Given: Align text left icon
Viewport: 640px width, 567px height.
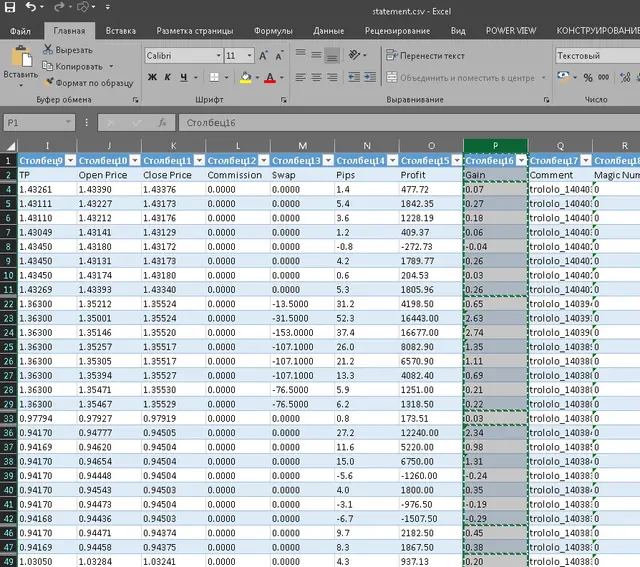Looking at the screenshot, I should pyautogui.click(x=300, y=77).
